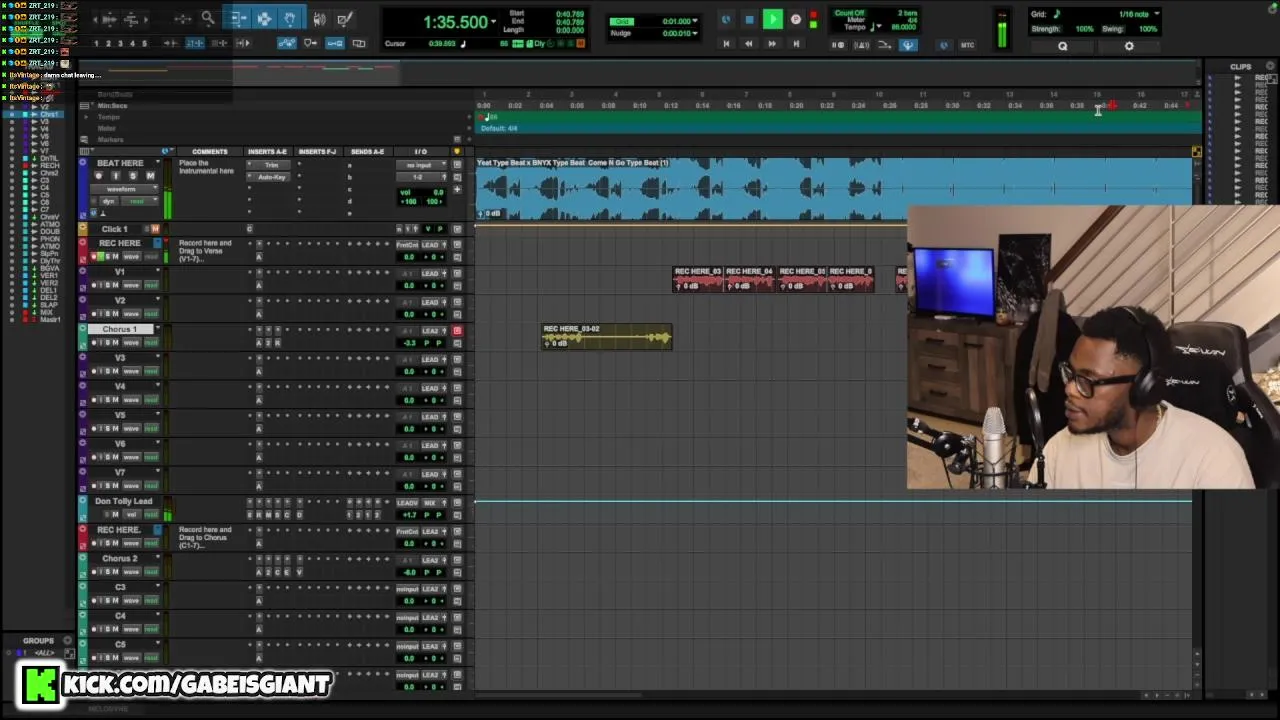The image size is (1280, 720).
Task: Select the Pencil tool
Action: pyautogui.click(x=344, y=19)
